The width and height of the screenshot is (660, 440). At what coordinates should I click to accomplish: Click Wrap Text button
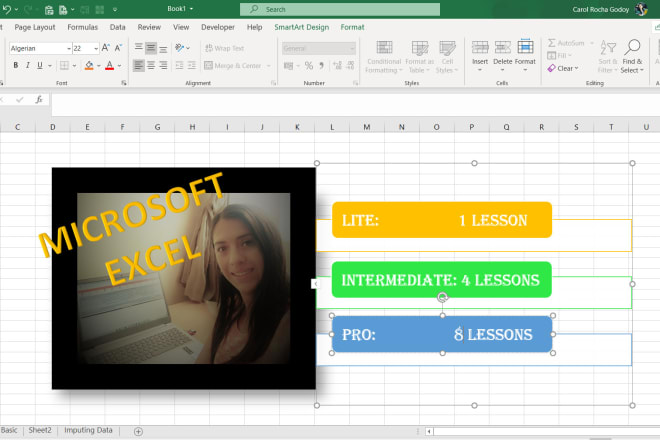click(224, 48)
